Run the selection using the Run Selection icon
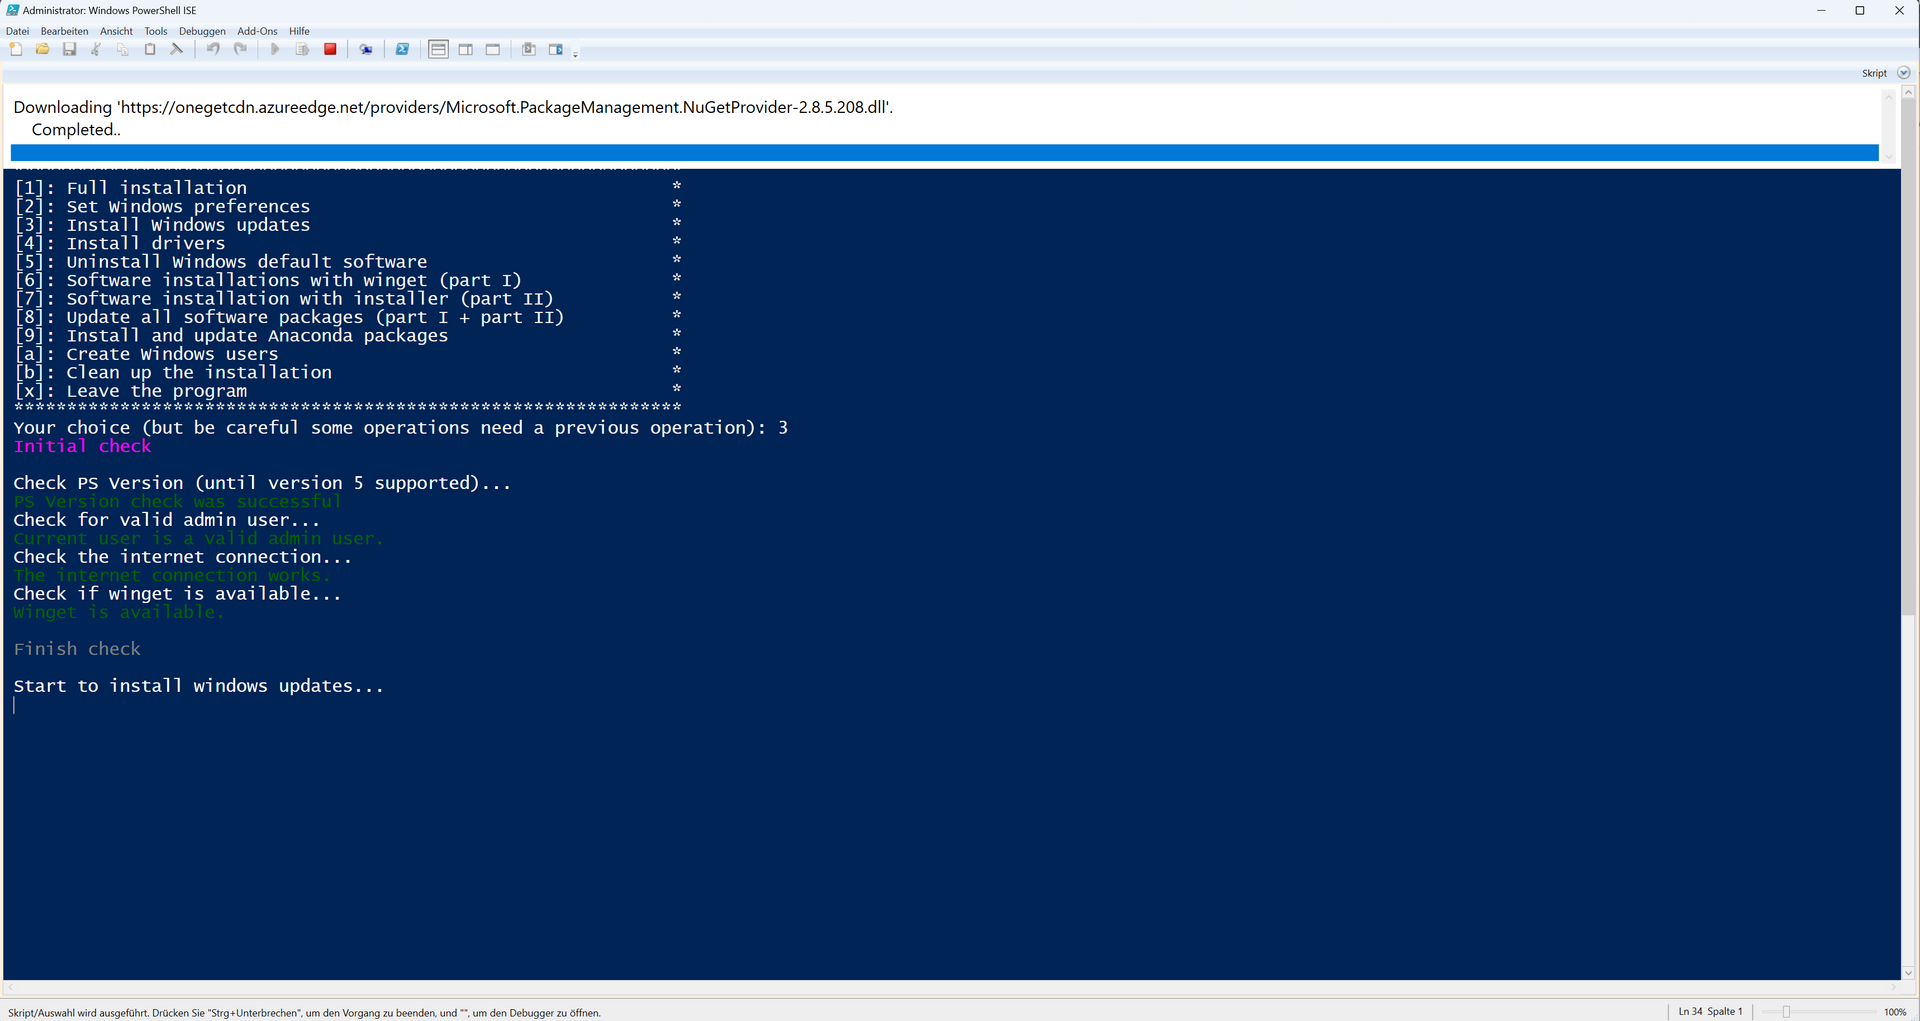This screenshot has height=1021, width=1920. (x=302, y=49)
